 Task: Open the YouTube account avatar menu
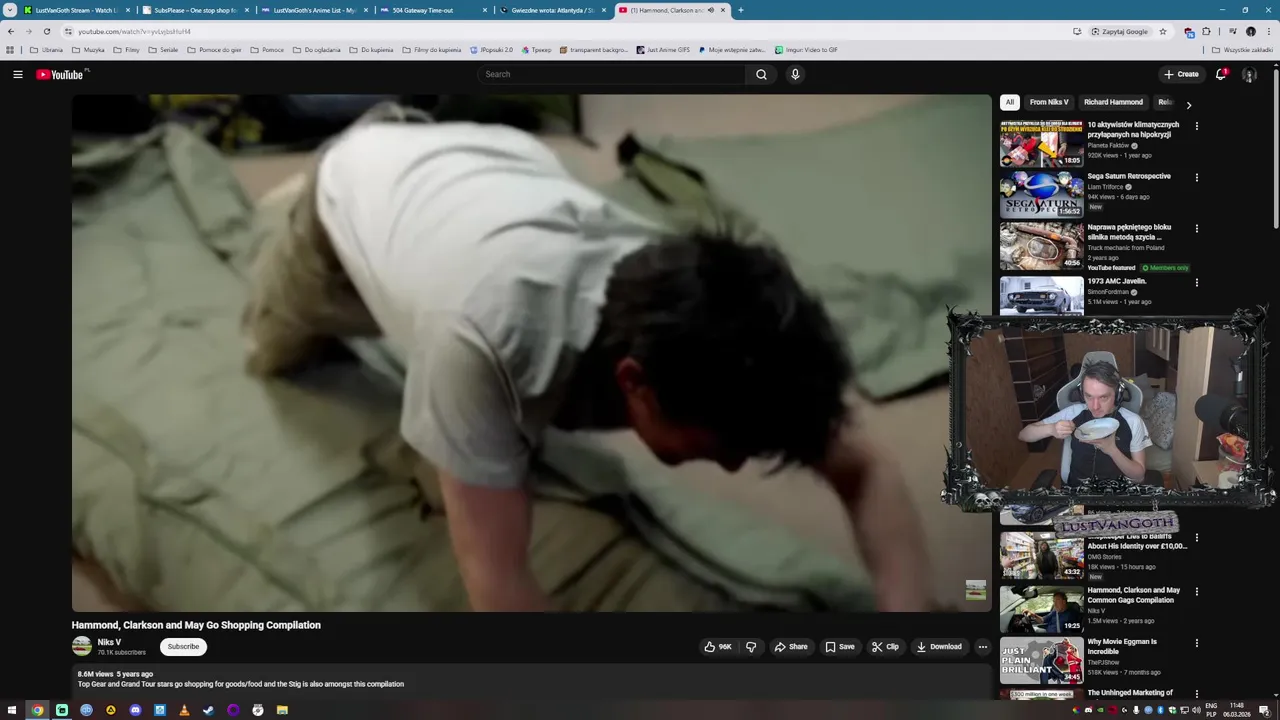pyautogui.click(x=1249, y=74)
